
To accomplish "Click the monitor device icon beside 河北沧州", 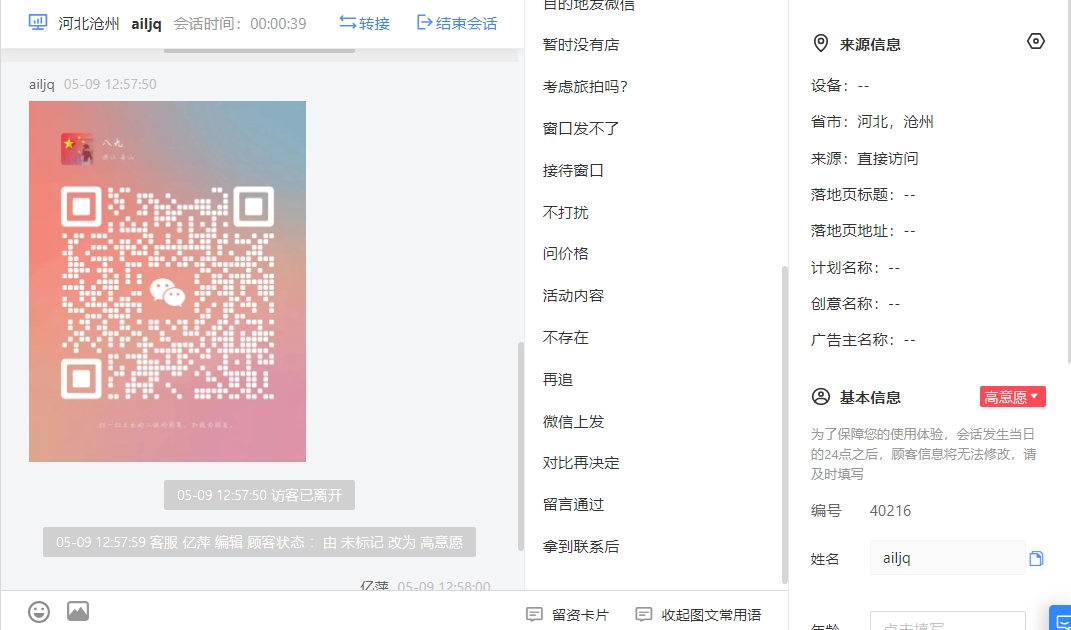I will [38, 23].
